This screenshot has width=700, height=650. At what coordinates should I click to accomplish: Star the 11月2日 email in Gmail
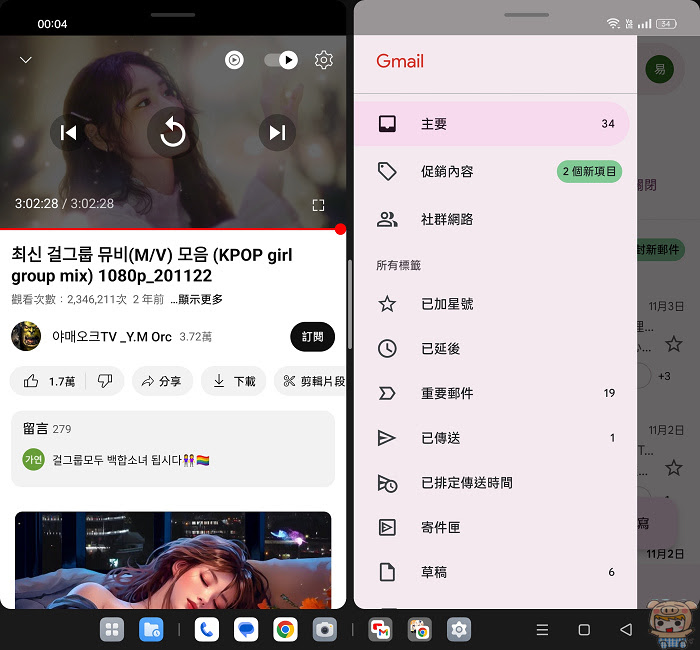pos(673,468)
